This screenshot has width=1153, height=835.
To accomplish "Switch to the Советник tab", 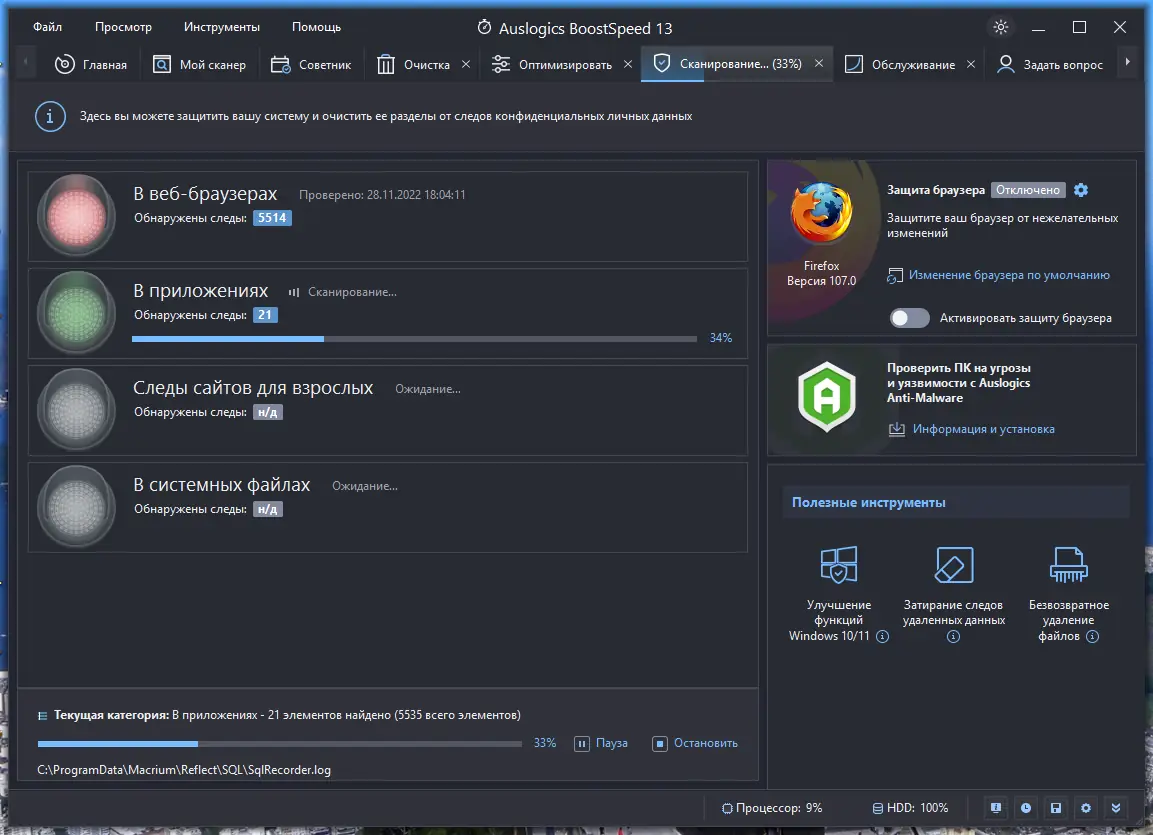I will click(x=310, y=65).
